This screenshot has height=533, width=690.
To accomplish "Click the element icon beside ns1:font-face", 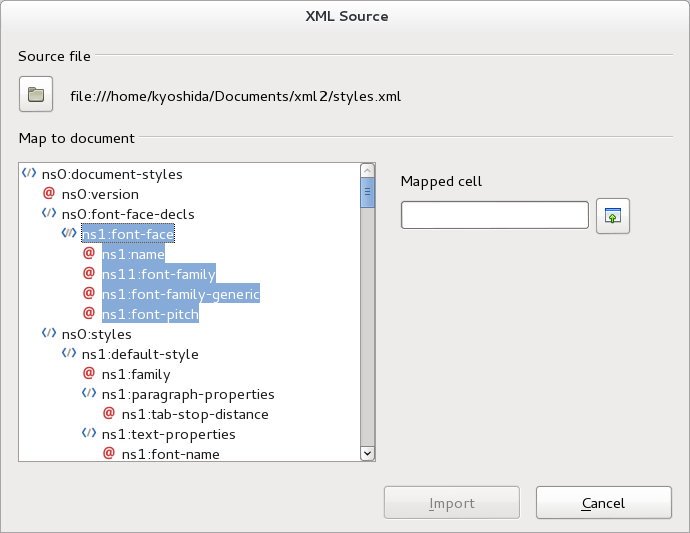I will click(x=68, y=234).
